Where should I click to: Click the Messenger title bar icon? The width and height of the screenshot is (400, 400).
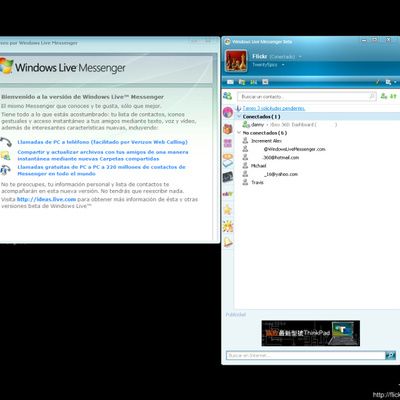click(x=227, y=42)
